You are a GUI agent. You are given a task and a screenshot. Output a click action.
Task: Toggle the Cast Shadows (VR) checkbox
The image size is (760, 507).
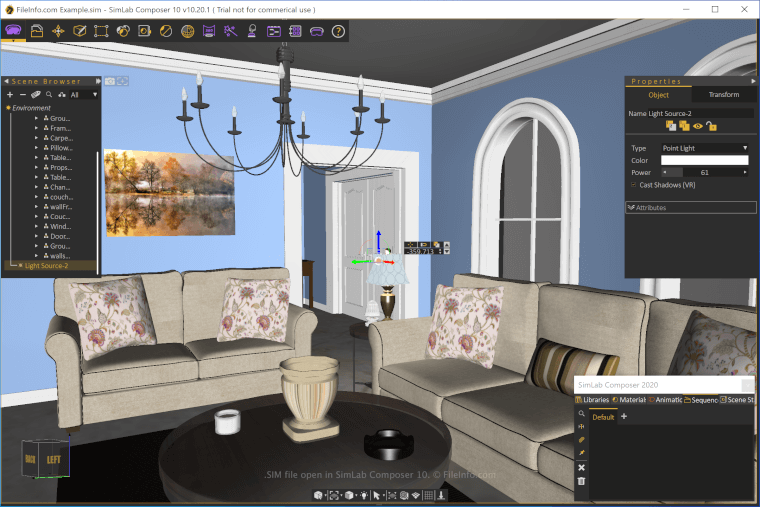(634, 185)
